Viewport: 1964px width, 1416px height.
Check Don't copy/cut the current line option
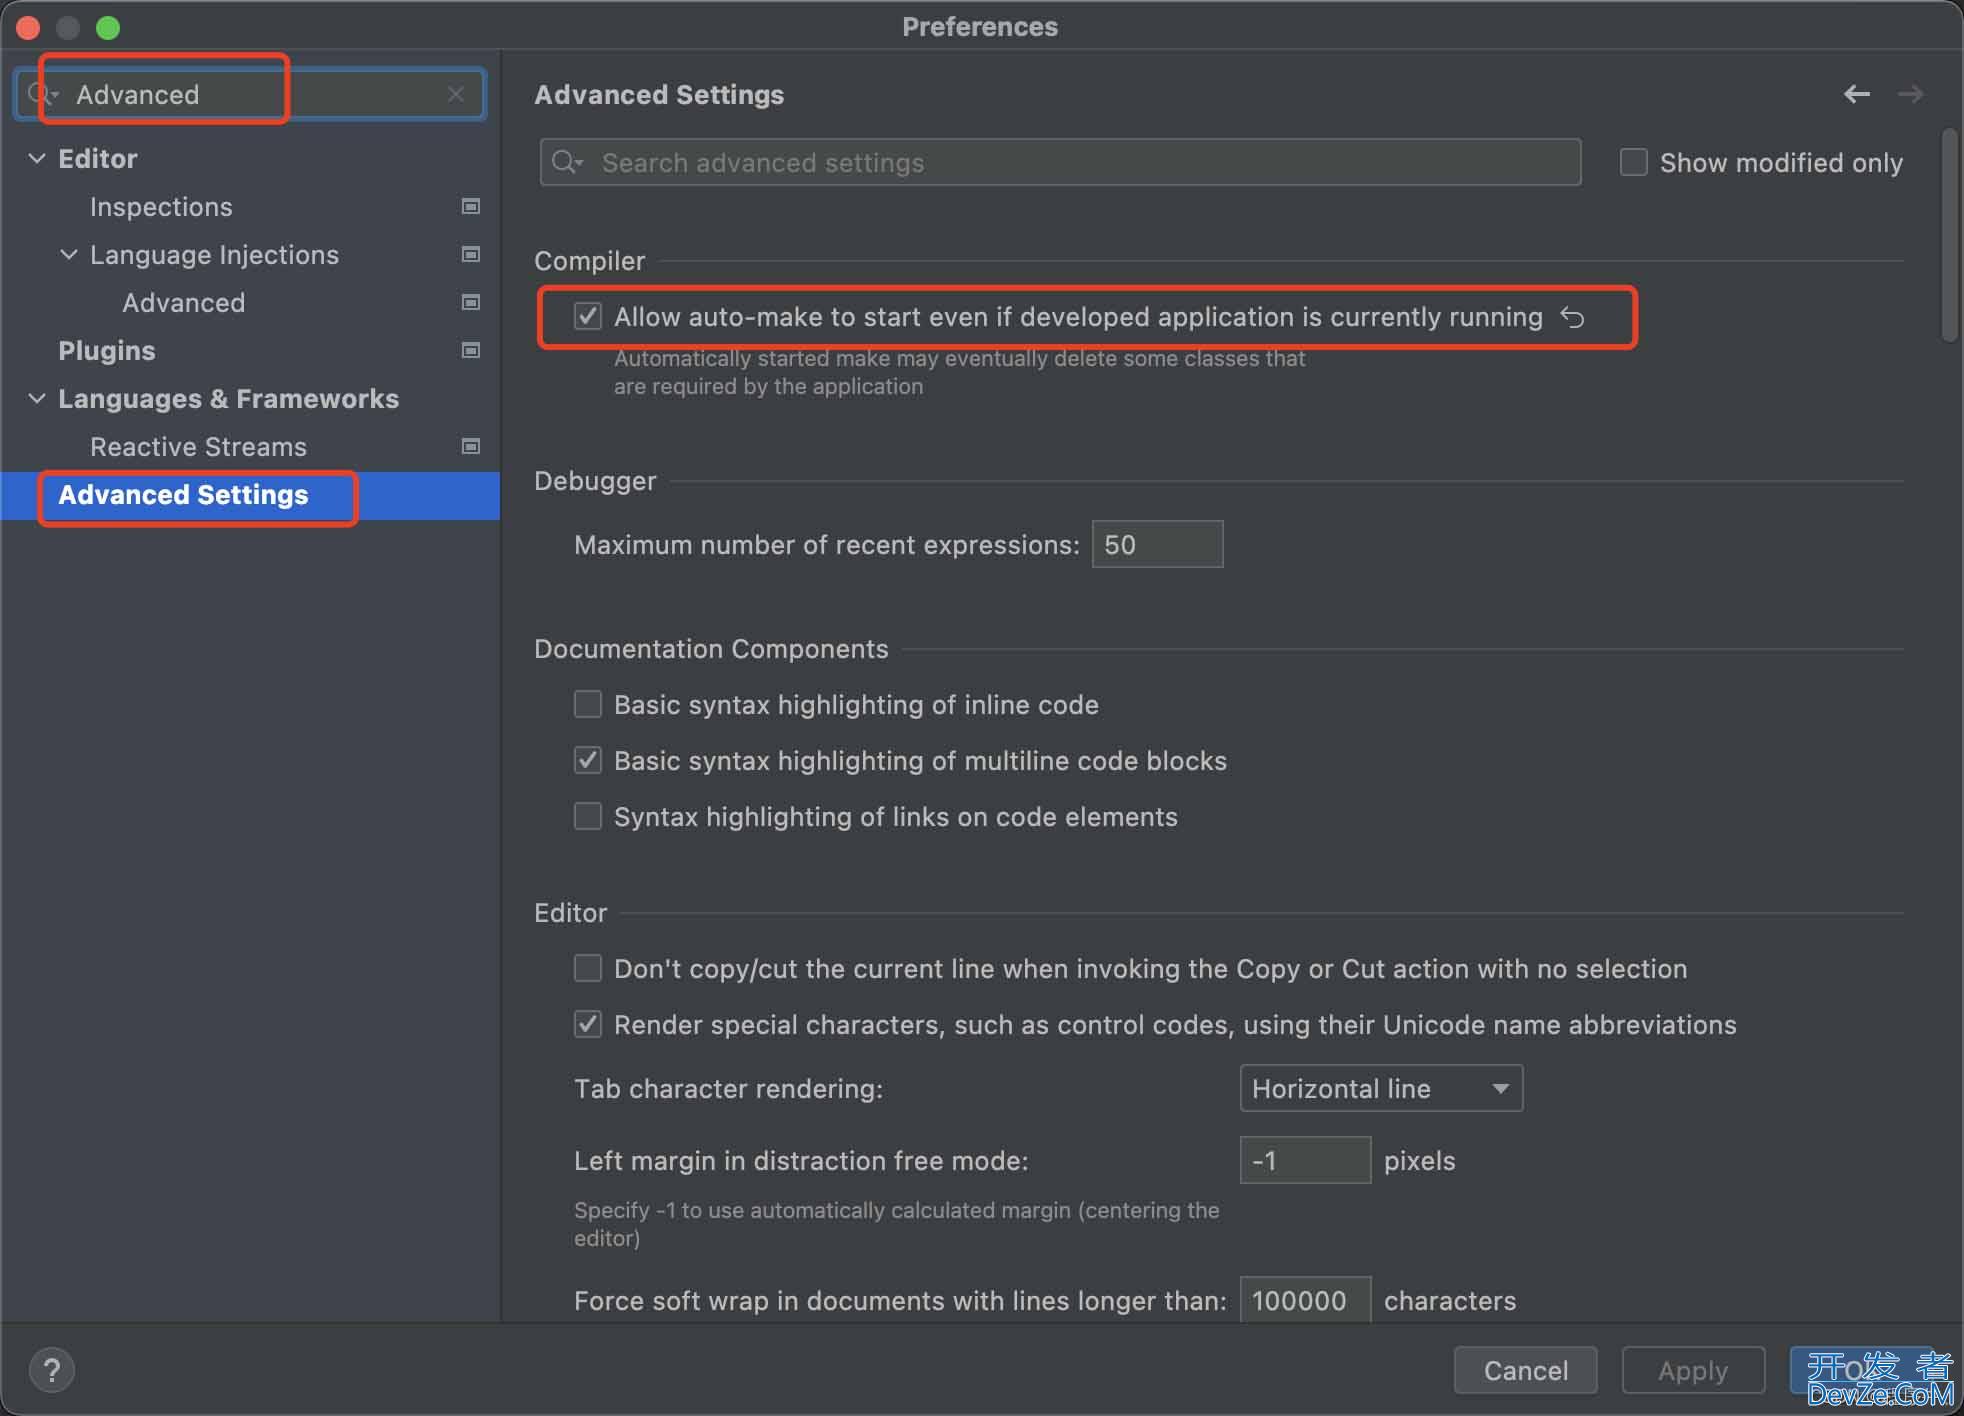[x=588, y=968]
